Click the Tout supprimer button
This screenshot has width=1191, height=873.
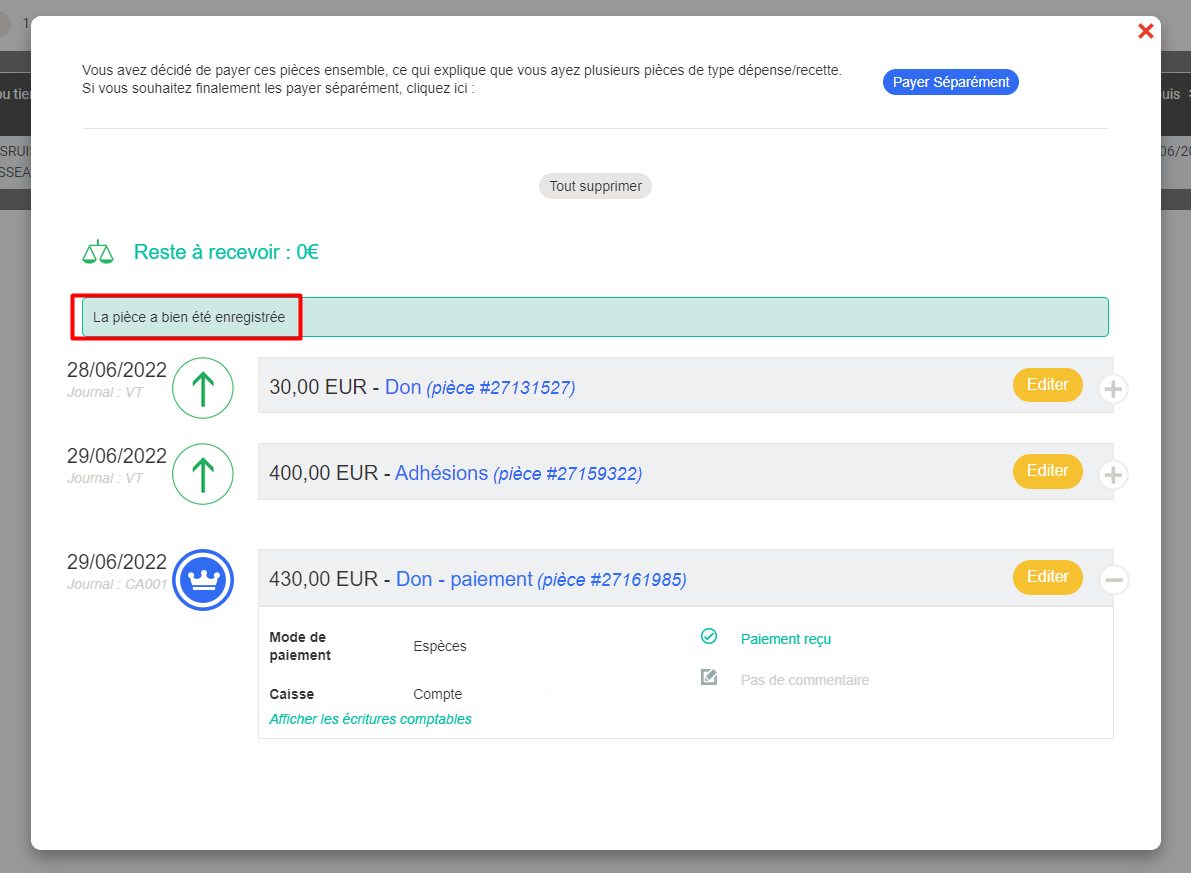coord(596,186)
